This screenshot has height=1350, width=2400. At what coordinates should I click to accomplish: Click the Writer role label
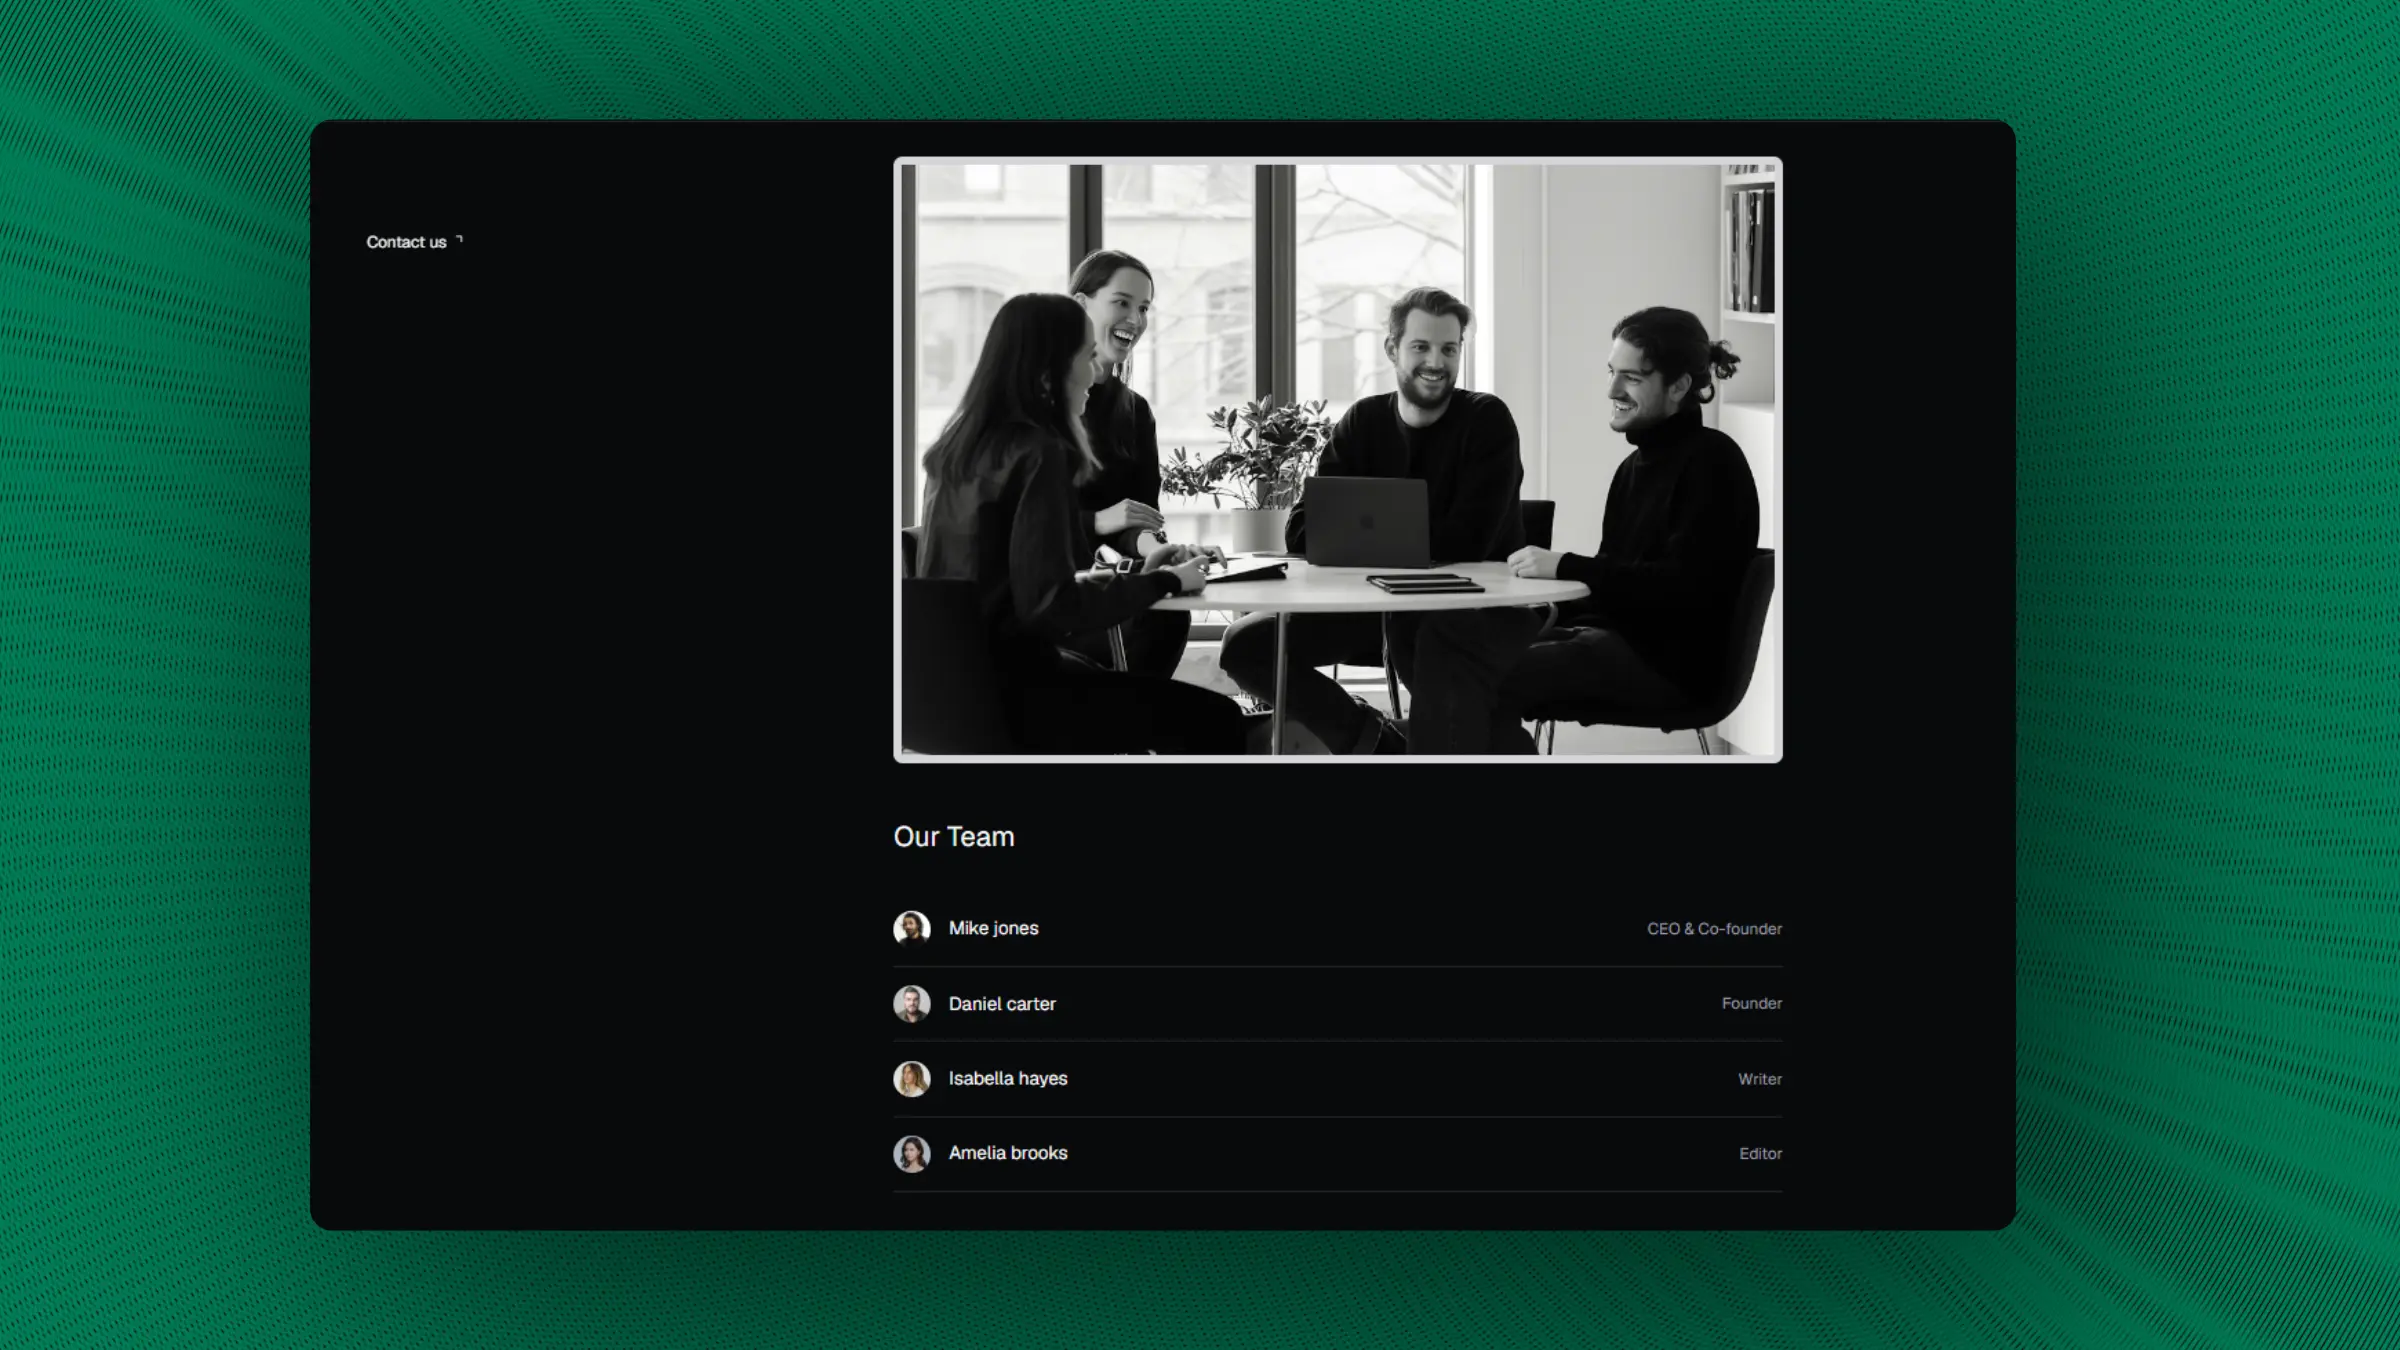coord(1759,1079)
